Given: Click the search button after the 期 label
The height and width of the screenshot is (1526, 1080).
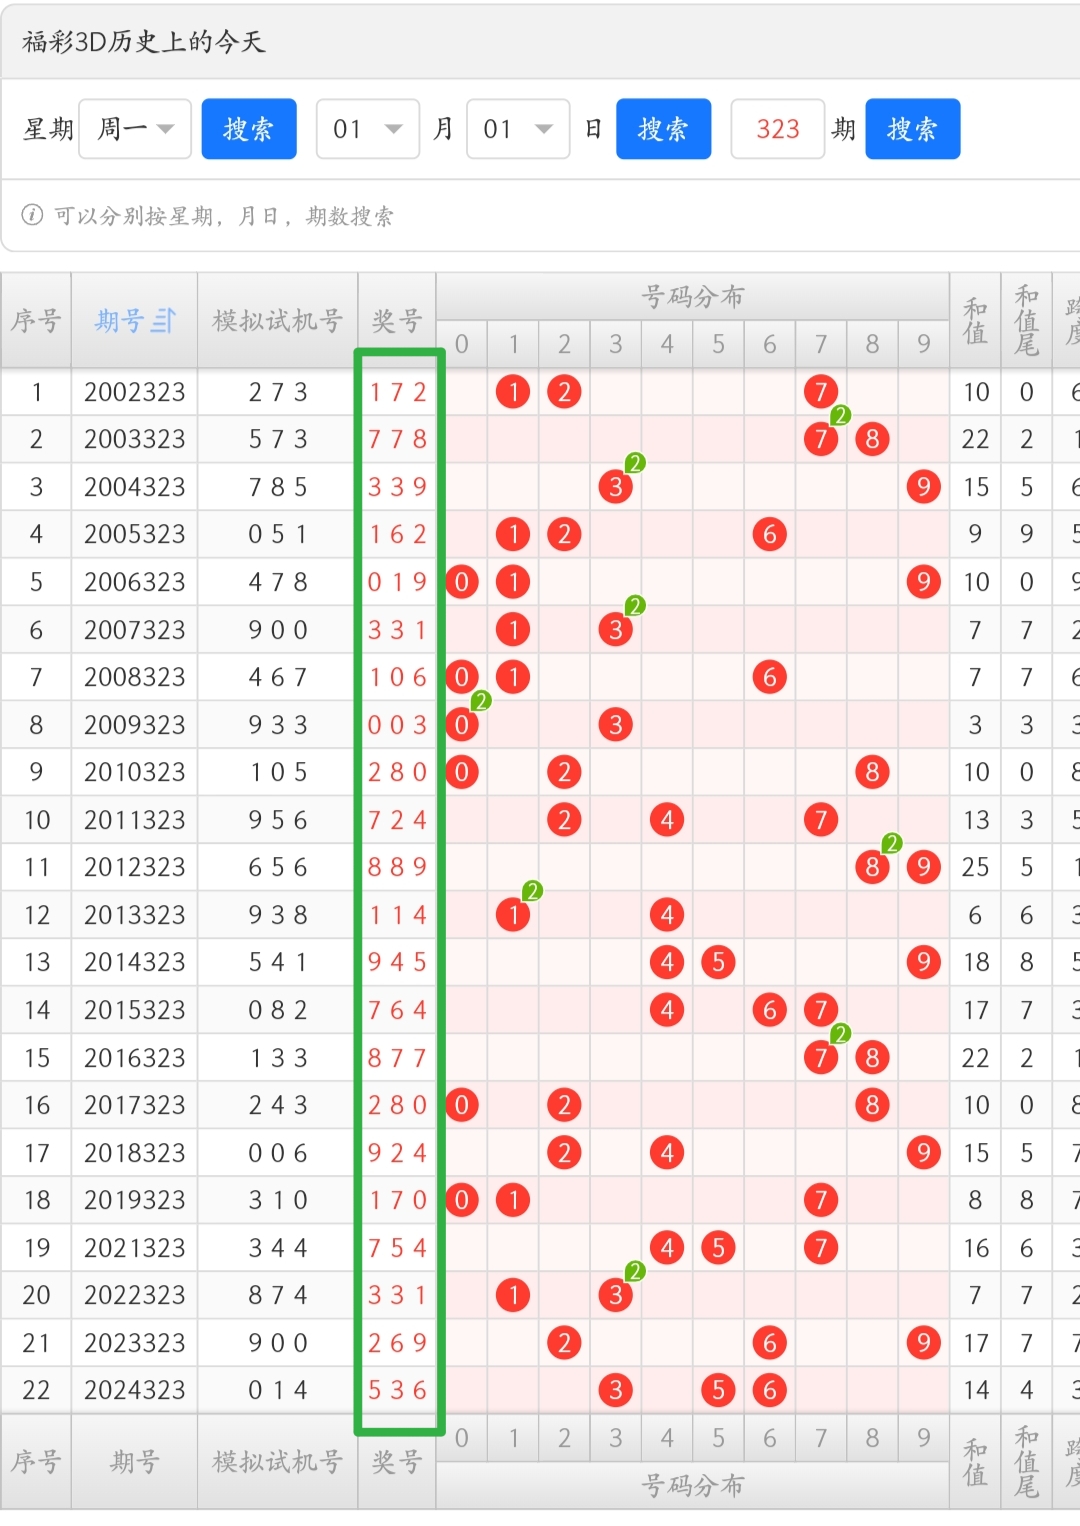Looking at the screenshot, I should coord(913,129).
